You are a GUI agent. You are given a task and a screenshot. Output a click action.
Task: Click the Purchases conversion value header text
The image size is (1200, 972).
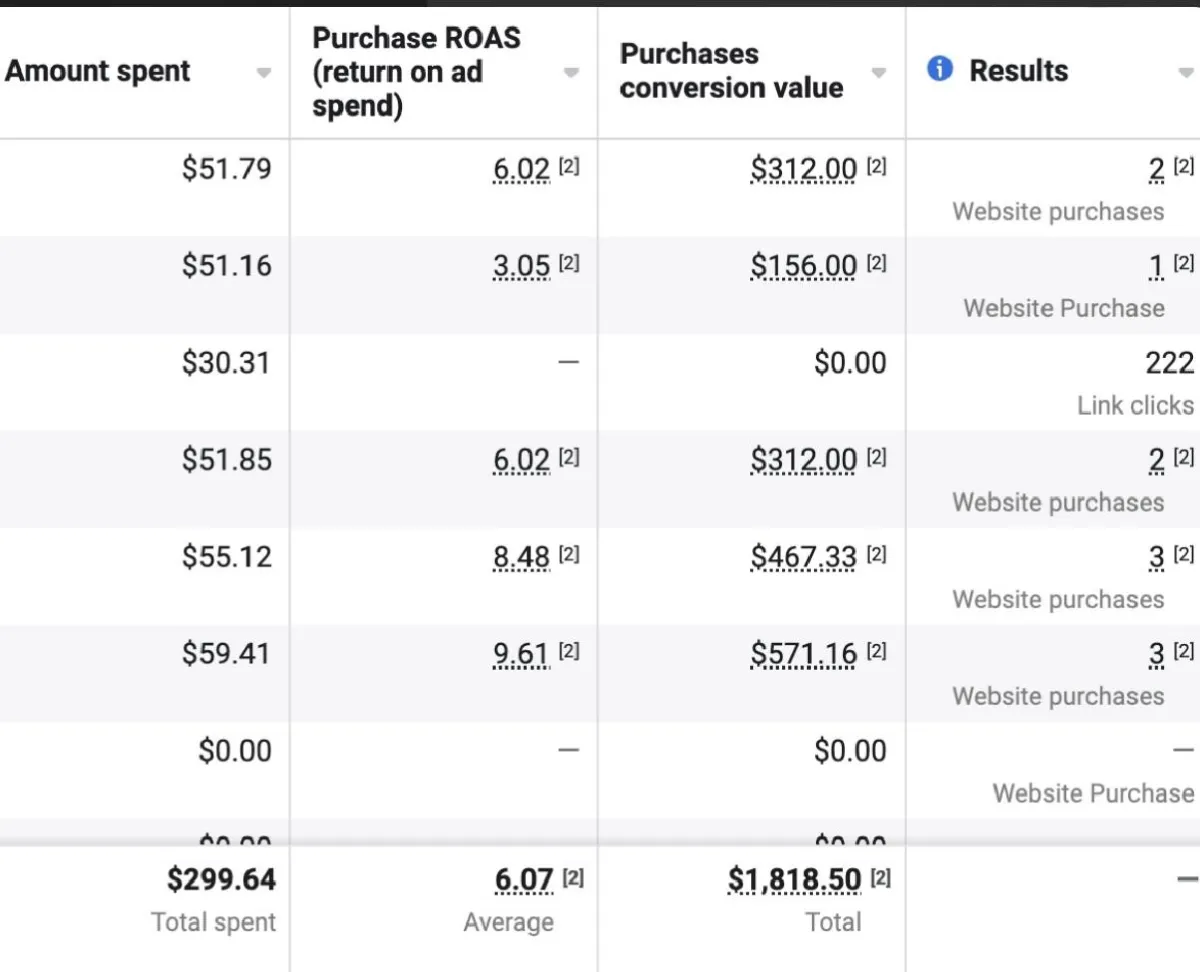[x=731, y=71]
